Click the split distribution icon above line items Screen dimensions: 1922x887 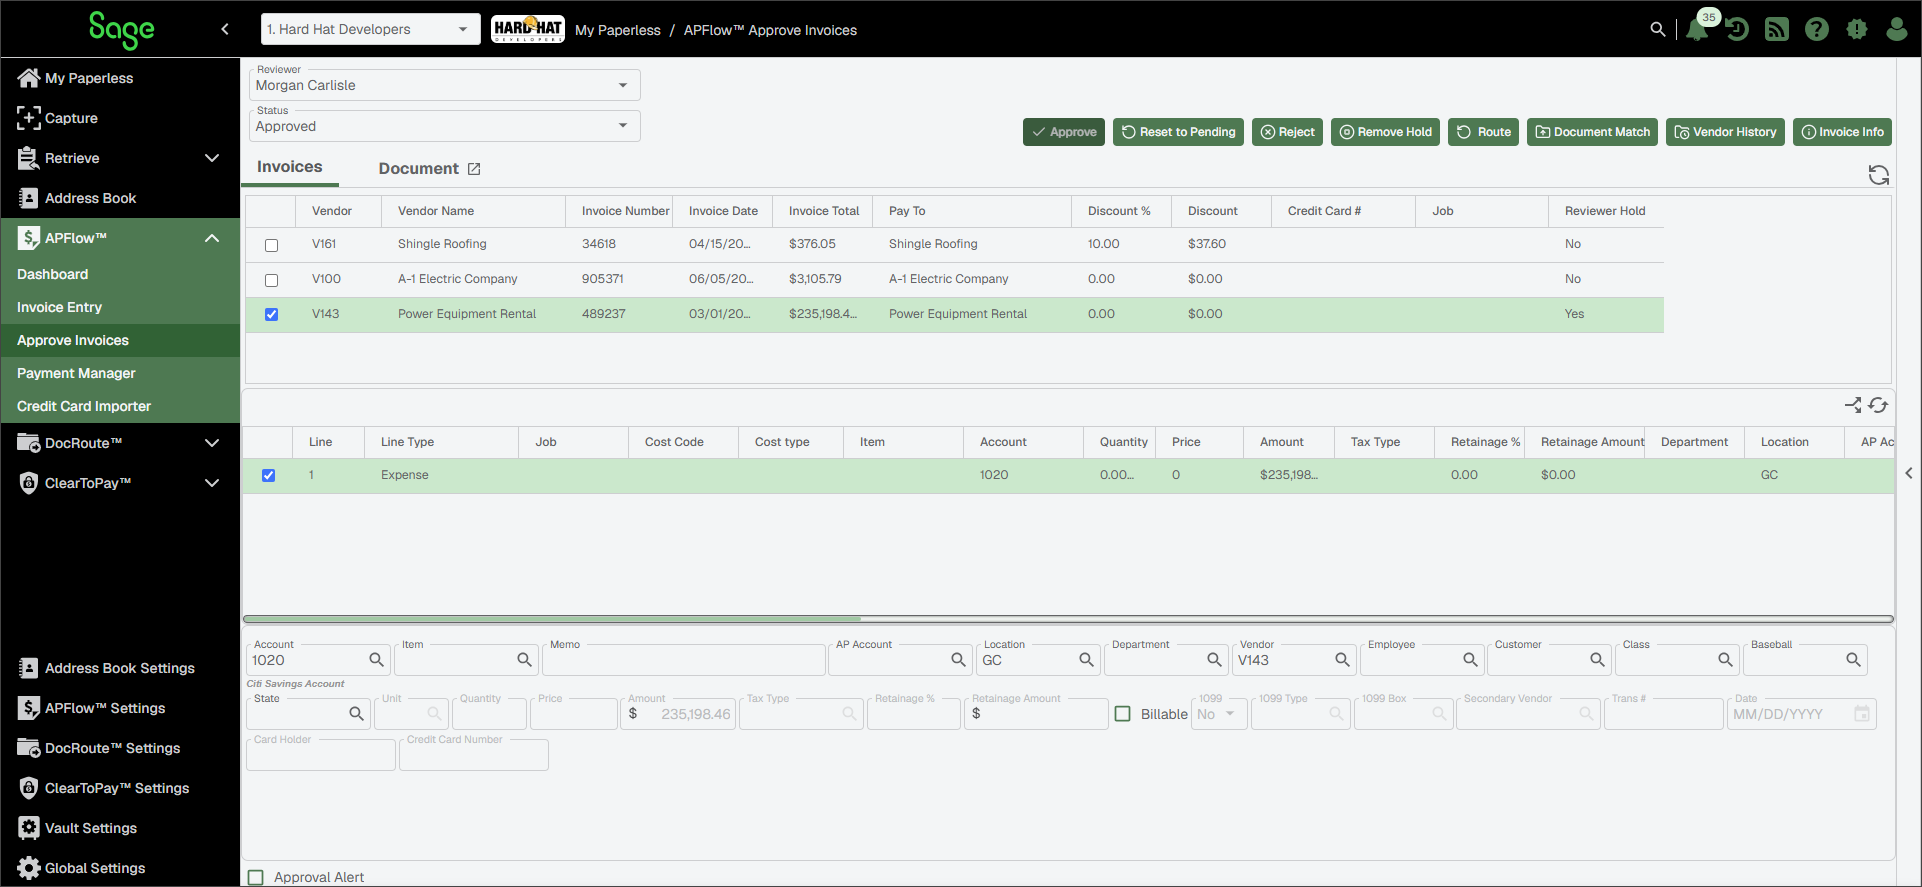[x=1853, y=405]
